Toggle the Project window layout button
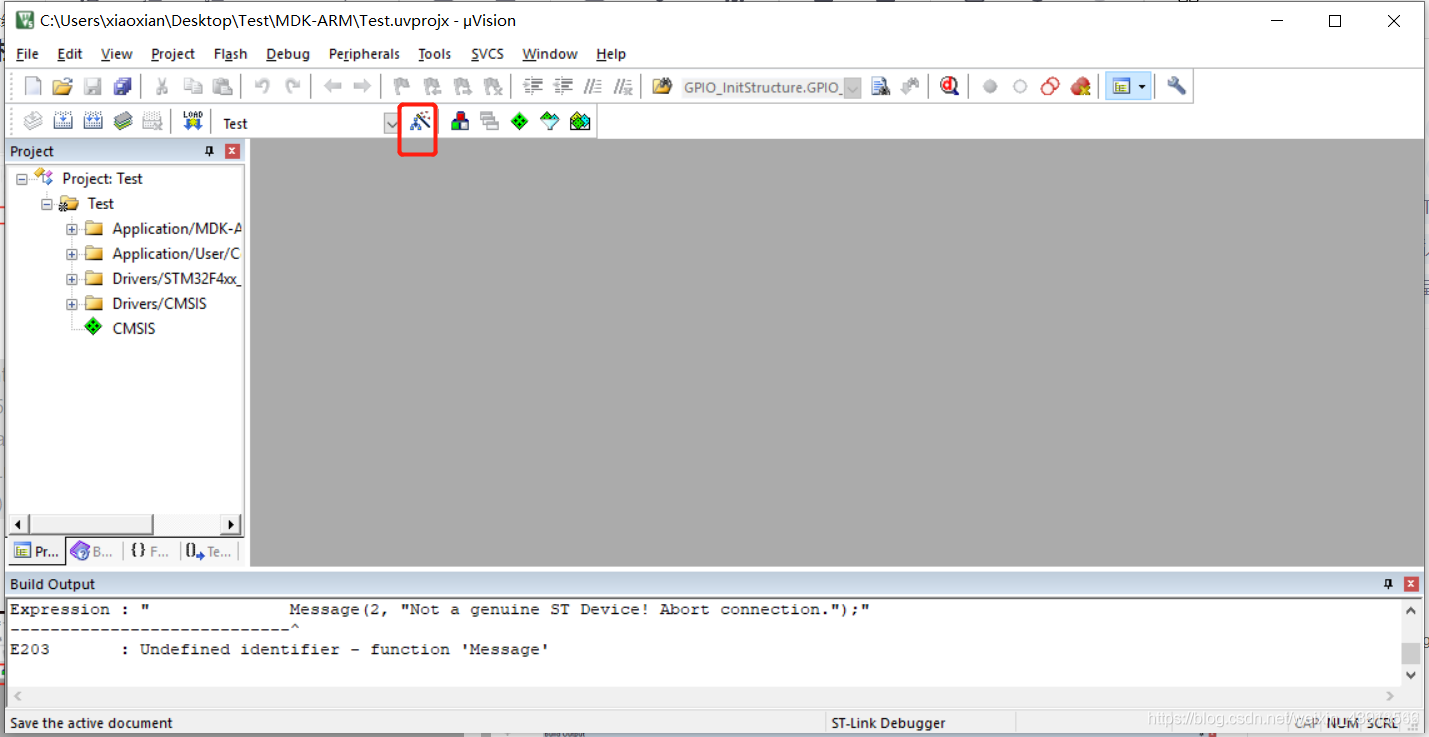 pyautogui.click(x=1121, y=87)
